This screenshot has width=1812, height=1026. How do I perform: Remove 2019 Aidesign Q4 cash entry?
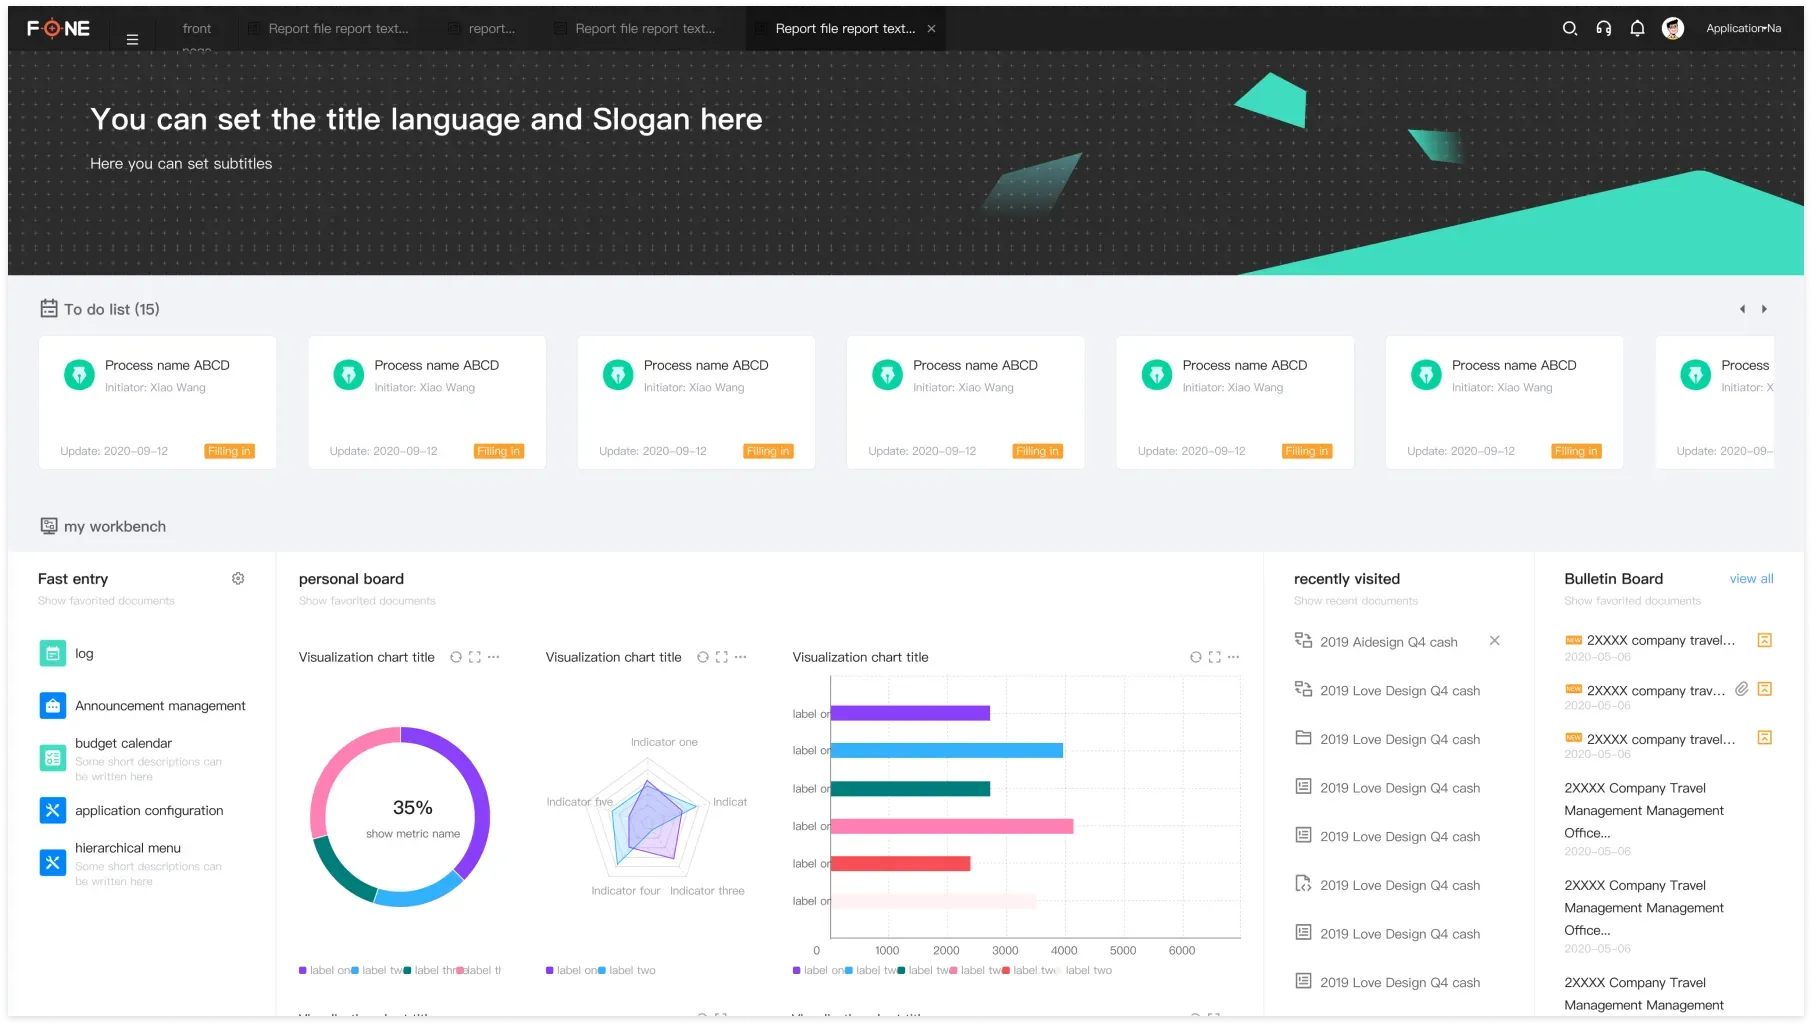point(1494,641)
